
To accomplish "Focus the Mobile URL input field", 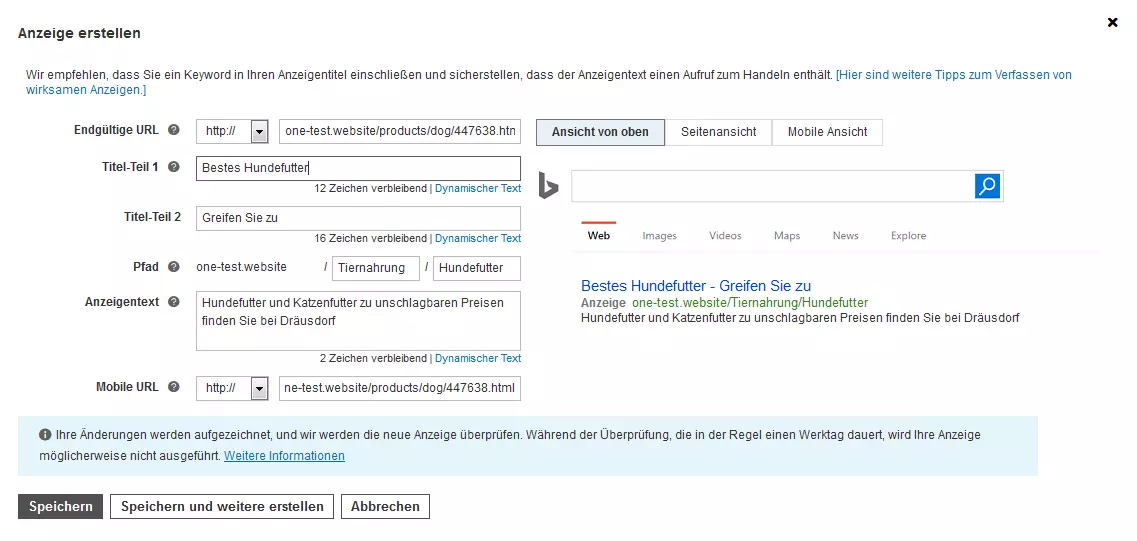I will click(x=400, y=388).
